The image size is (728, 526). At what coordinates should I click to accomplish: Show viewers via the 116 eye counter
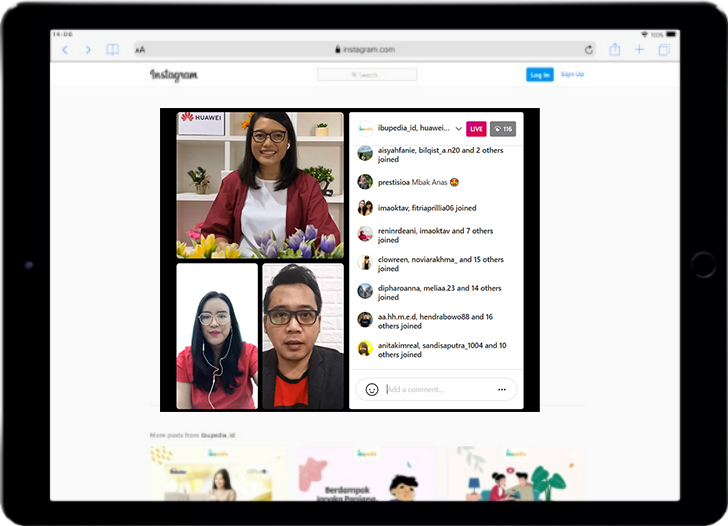503,129
